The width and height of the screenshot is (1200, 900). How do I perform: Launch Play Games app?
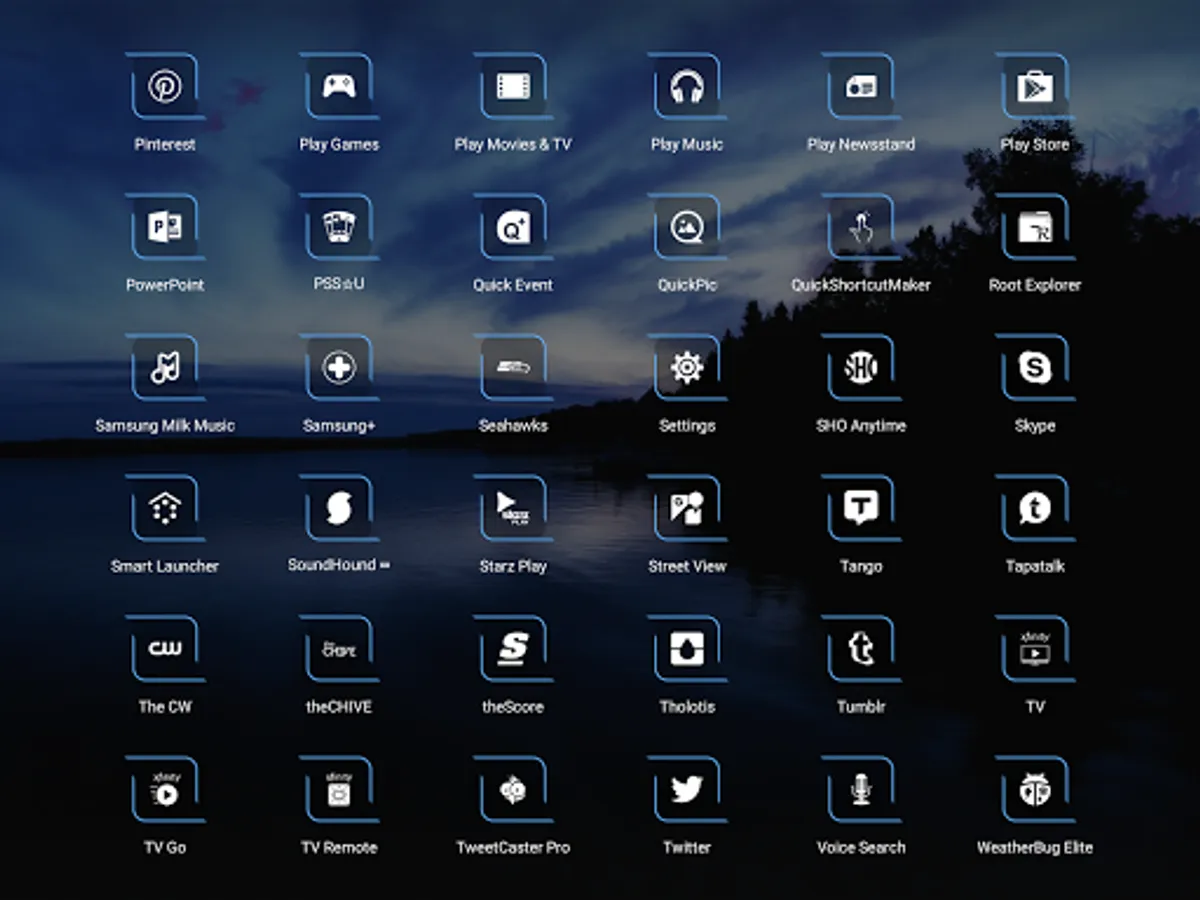339,87
